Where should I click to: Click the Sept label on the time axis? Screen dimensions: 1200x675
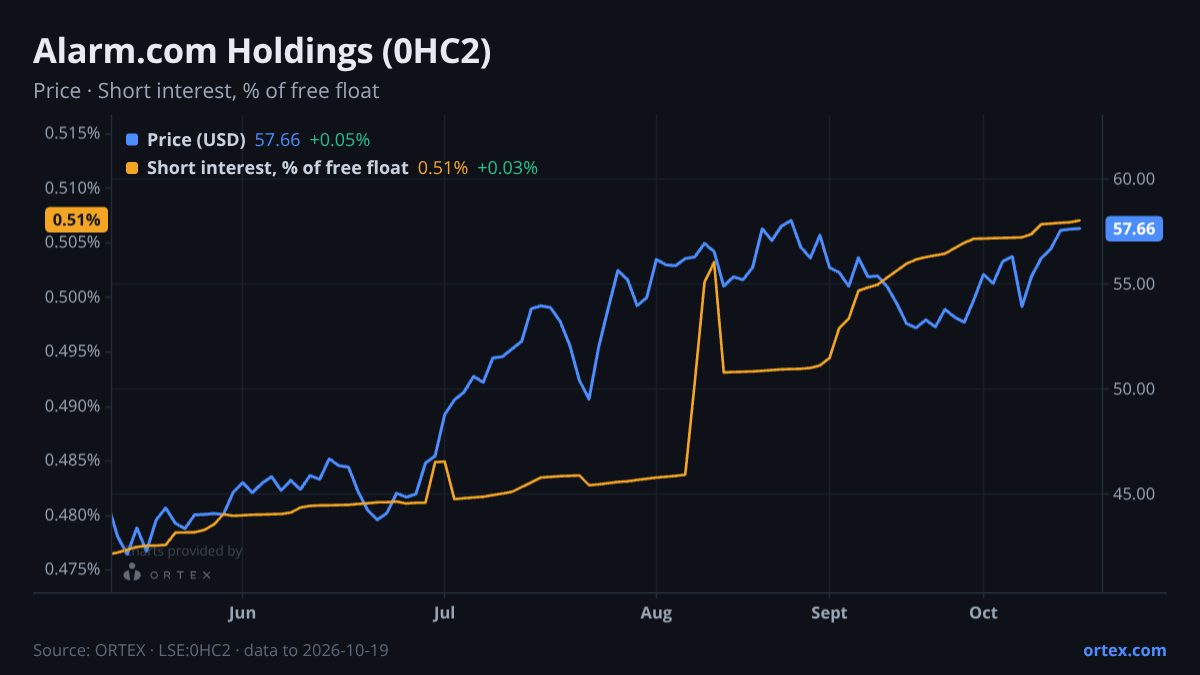coord(829,613)
